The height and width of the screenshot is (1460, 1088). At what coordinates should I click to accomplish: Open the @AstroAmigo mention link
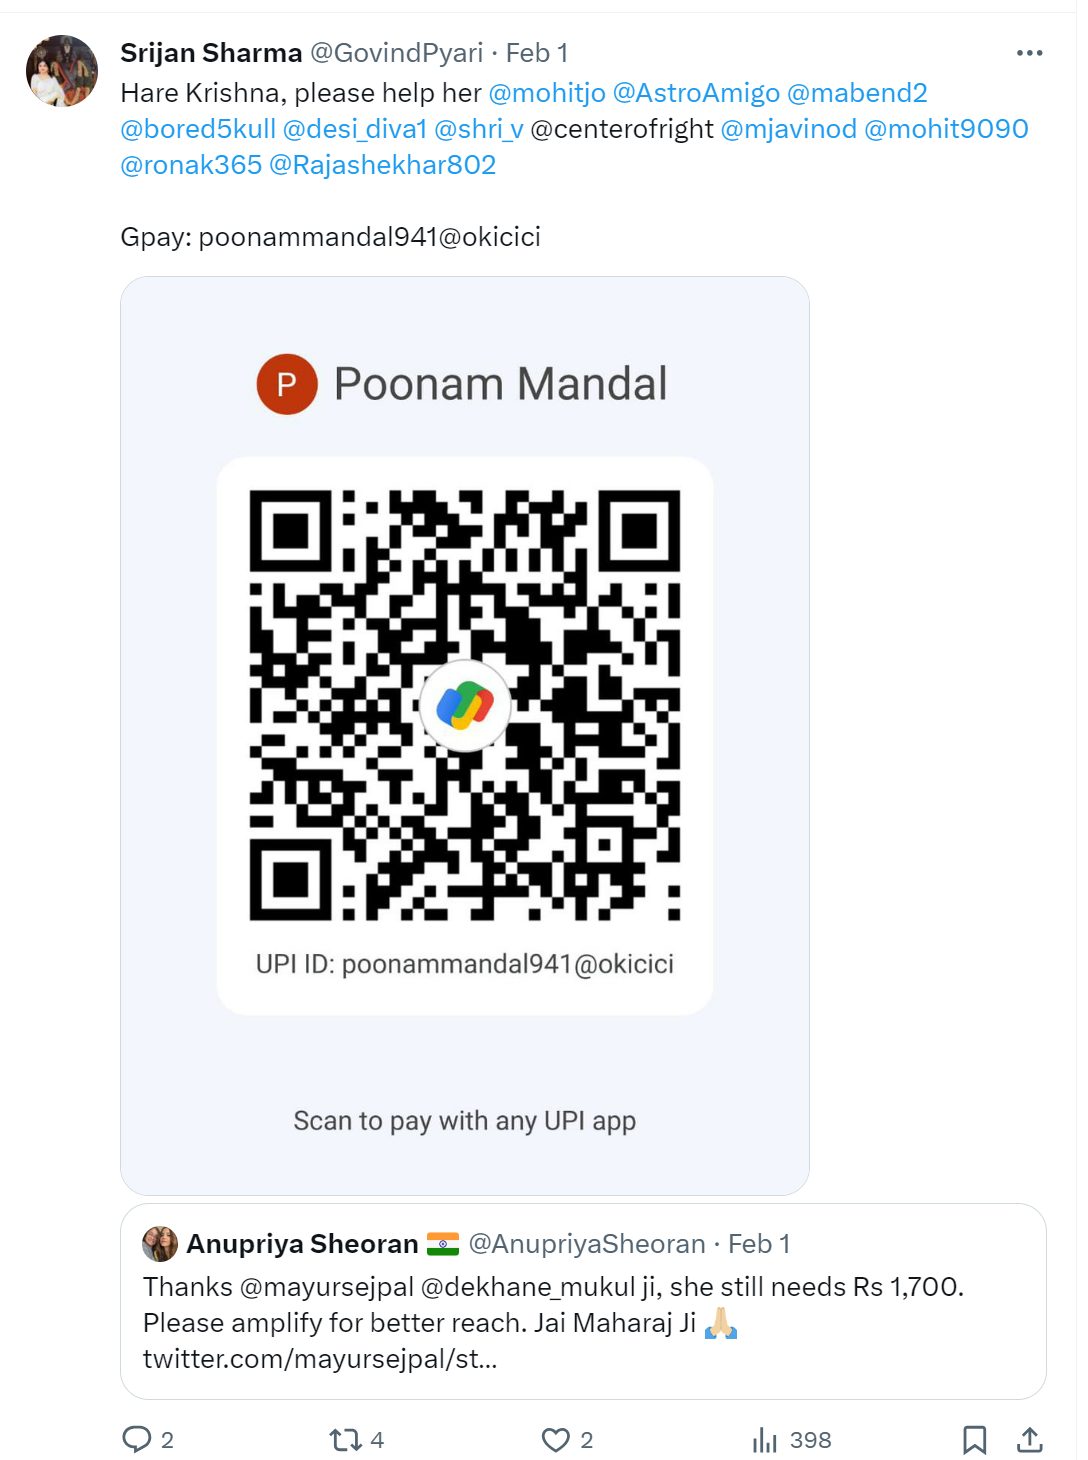coord(696,93)
